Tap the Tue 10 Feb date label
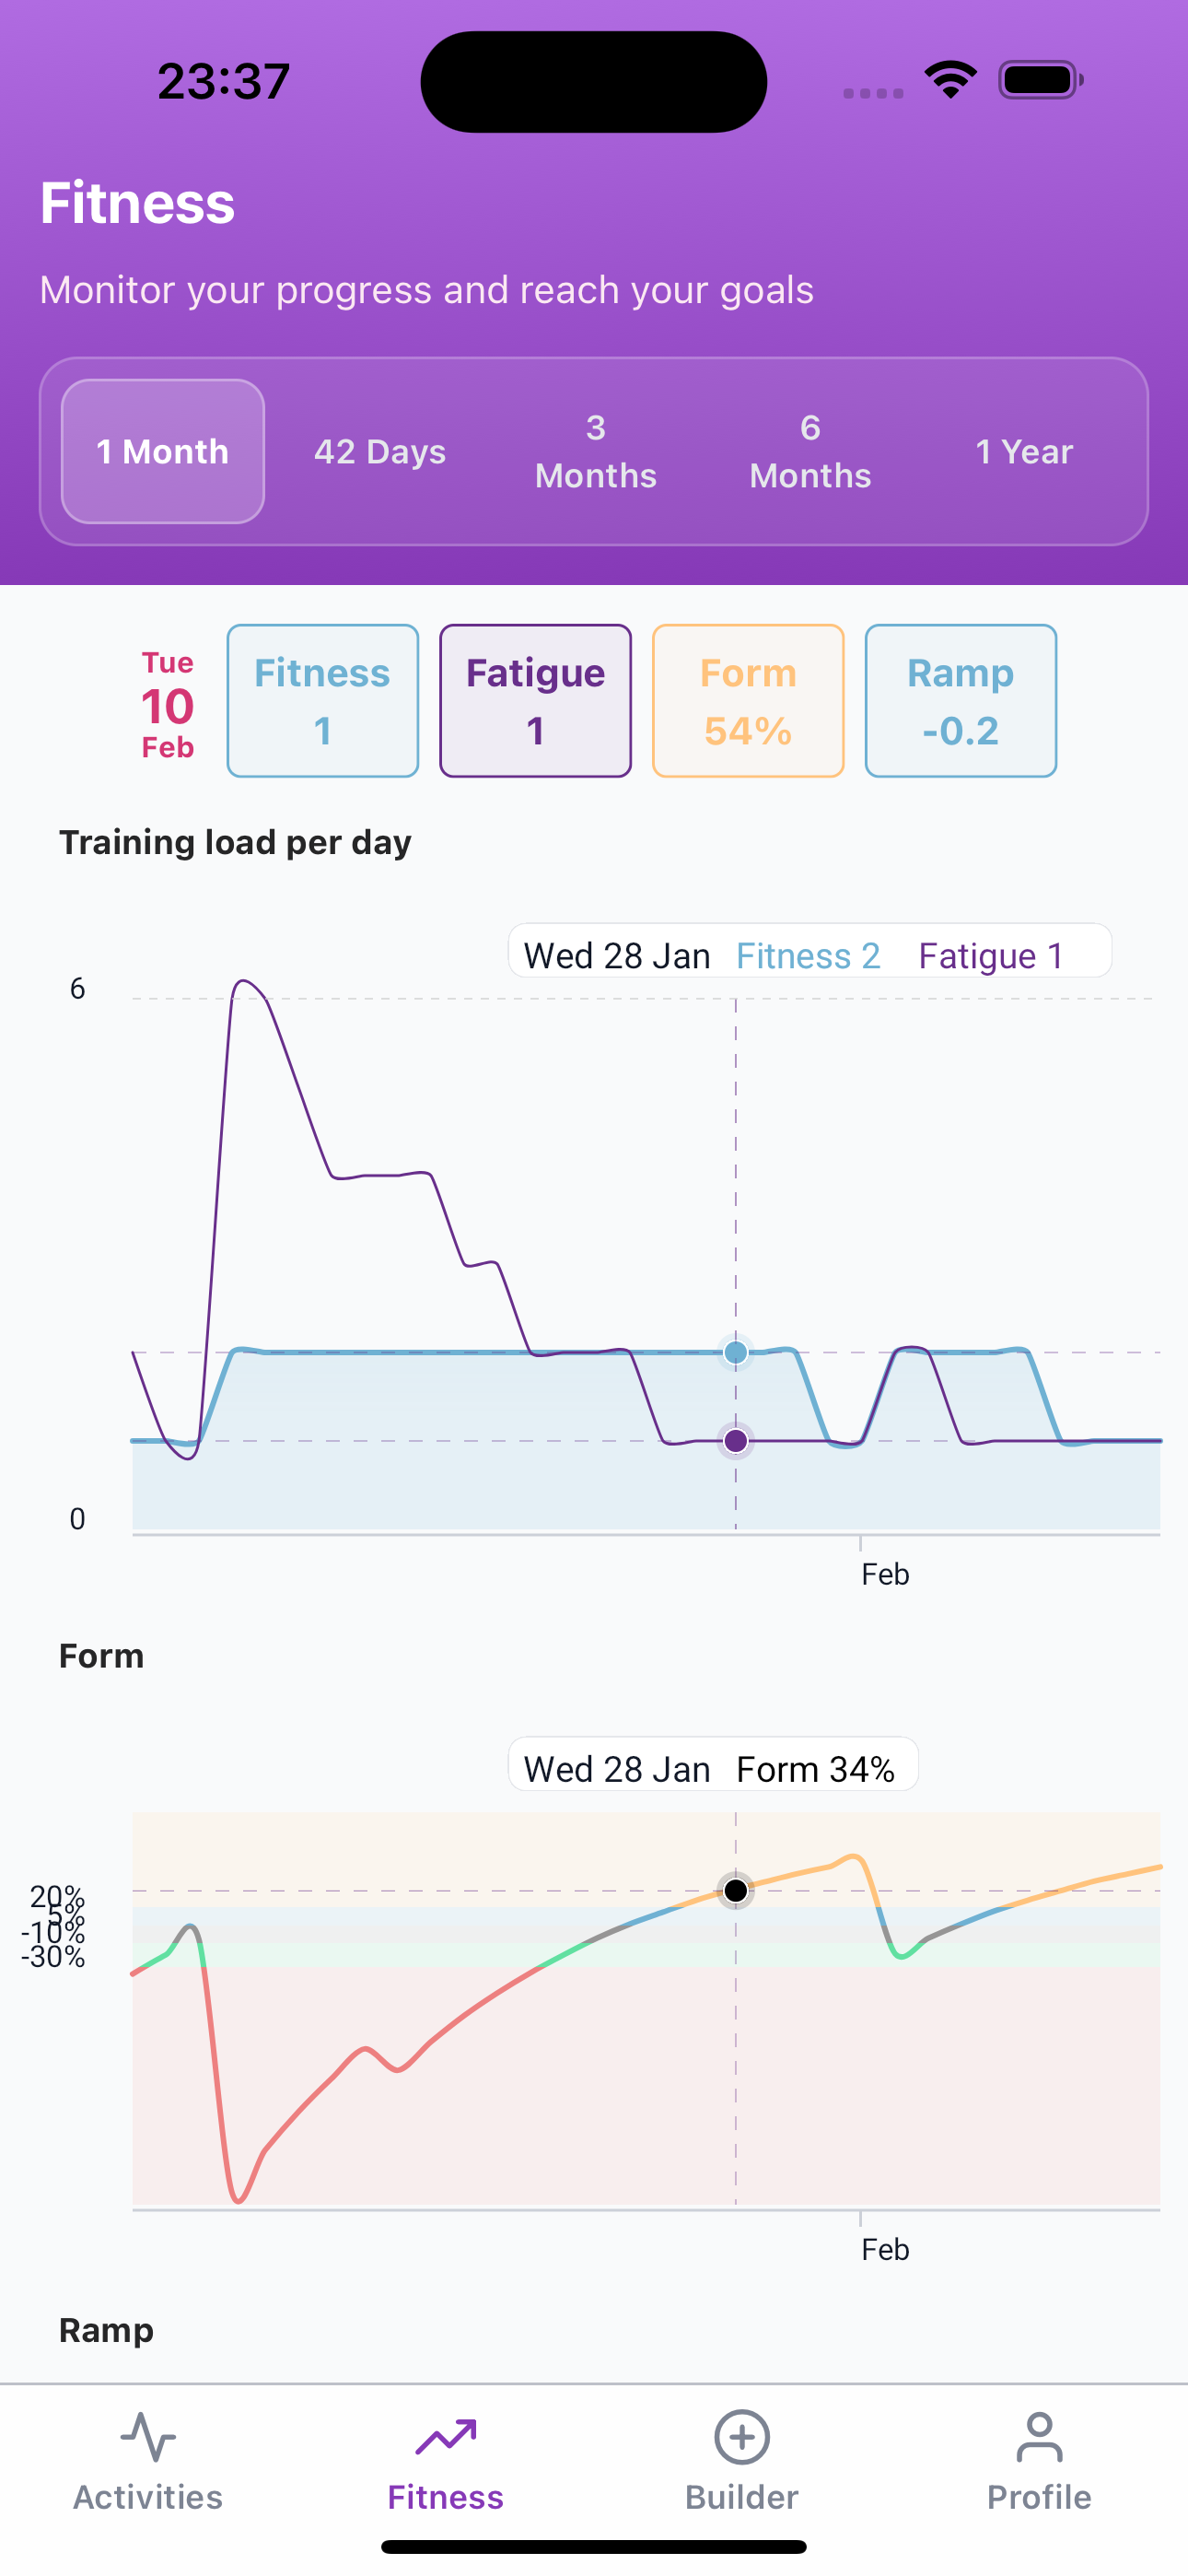 tap(167, 704)
